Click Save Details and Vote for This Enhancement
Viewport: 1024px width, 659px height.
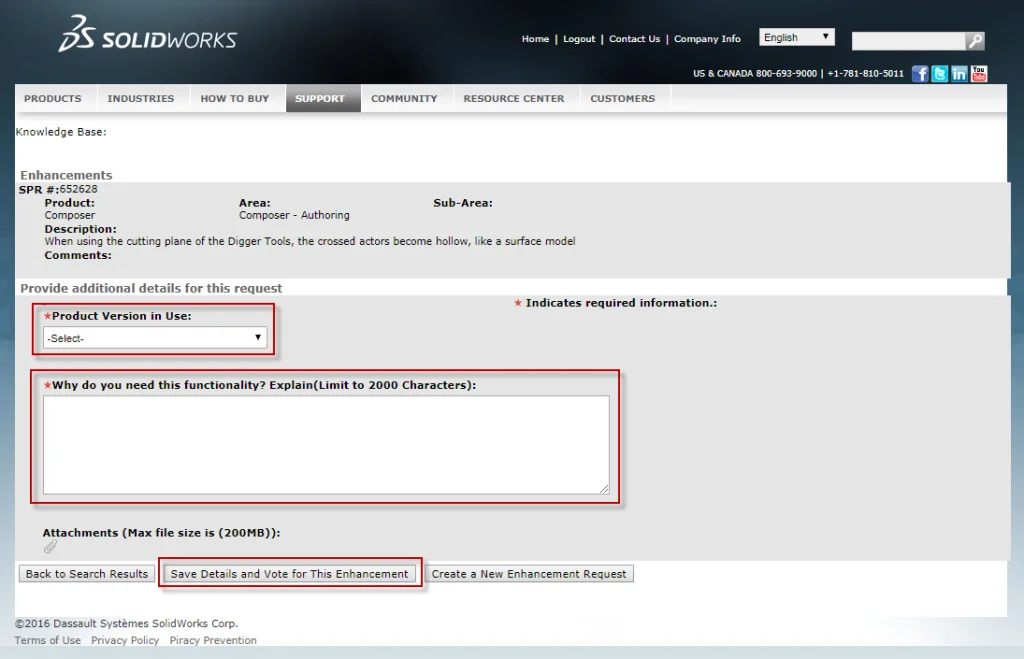[289, 573]
